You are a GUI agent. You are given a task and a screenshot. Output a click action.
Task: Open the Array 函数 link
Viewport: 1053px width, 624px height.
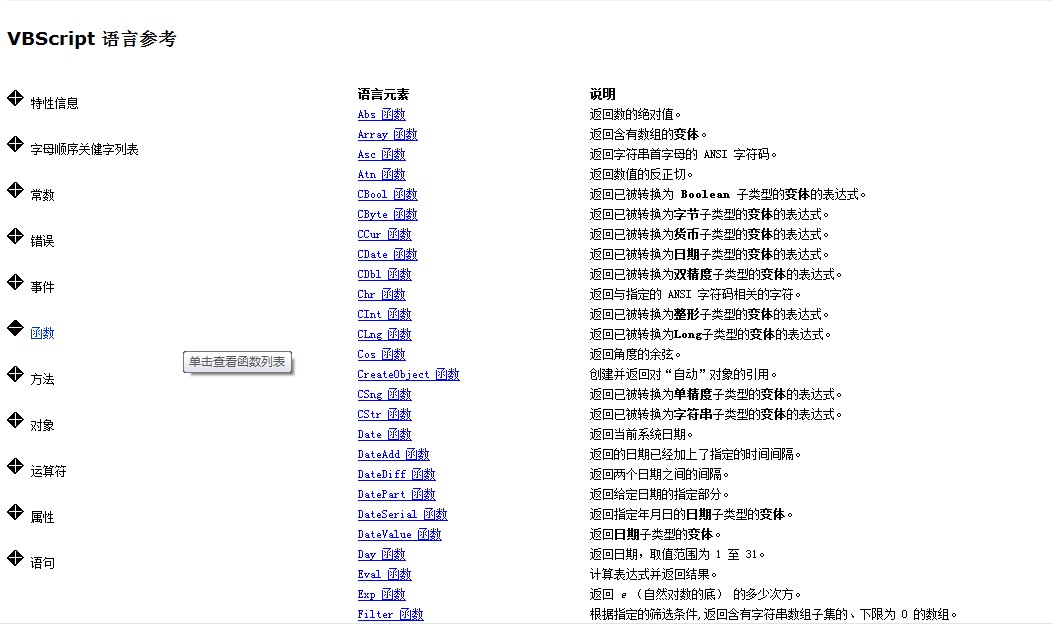click(387, 134)
